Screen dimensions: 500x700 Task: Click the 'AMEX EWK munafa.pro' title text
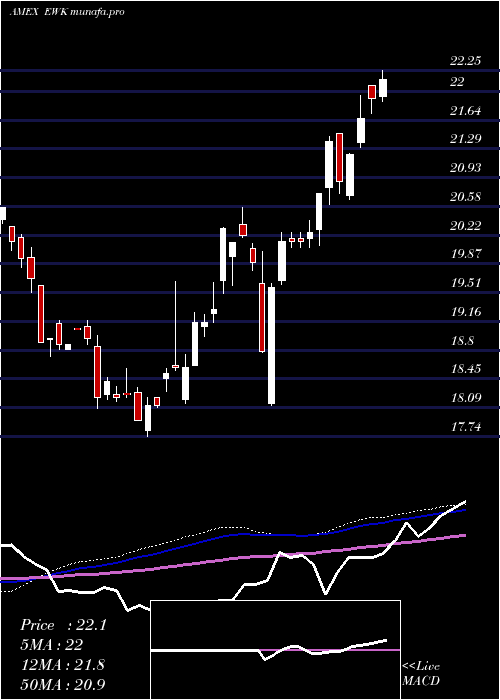coord(67,12)
